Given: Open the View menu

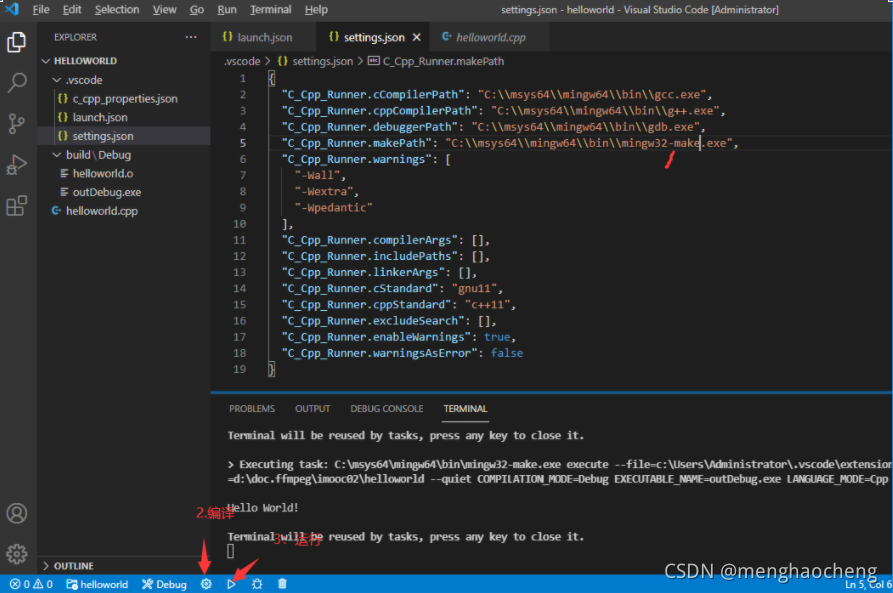Looking at the screenshot, I should (165, 10).
